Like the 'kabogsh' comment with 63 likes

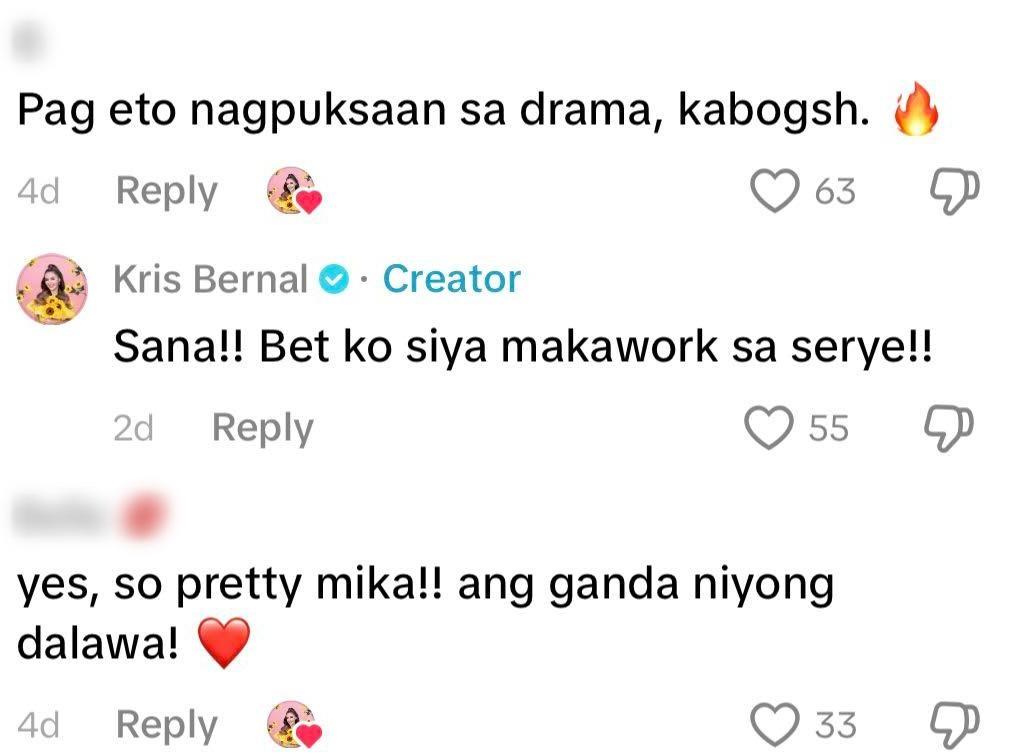click(x=776, y=191)
